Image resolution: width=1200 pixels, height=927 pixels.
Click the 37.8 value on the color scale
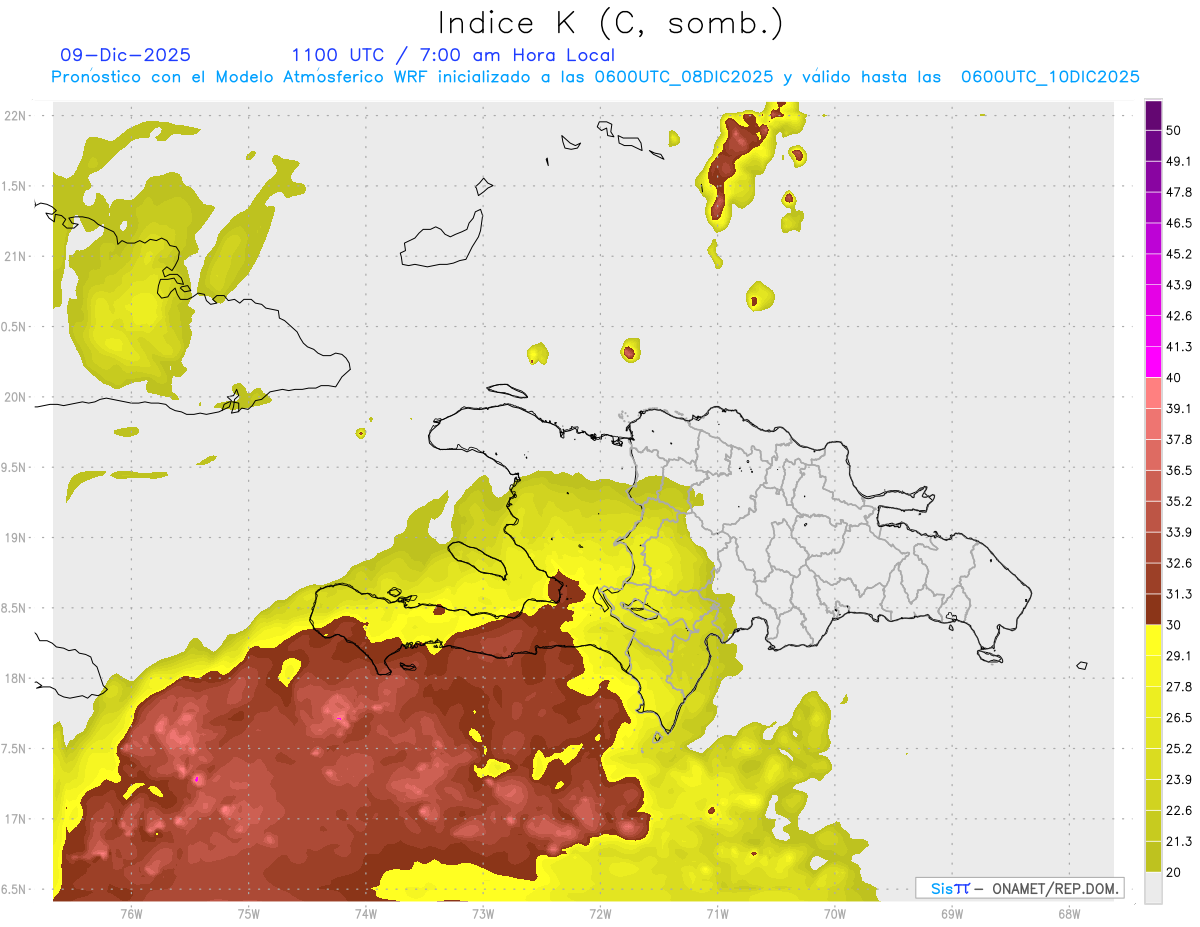[x=1178, y=440]
